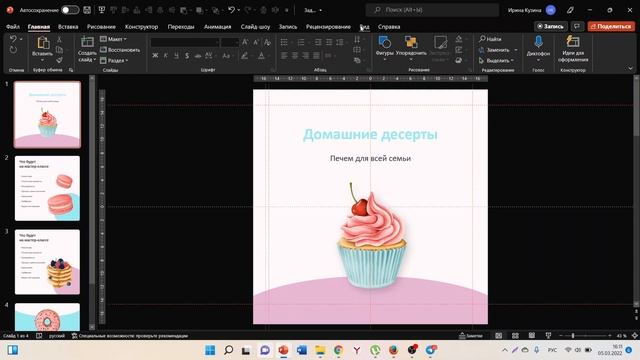Click the Undo icon in the ribbon

tap(13, 39)
